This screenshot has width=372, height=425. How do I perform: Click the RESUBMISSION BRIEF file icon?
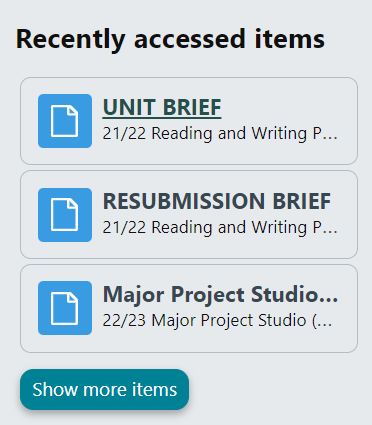[65, 215]
